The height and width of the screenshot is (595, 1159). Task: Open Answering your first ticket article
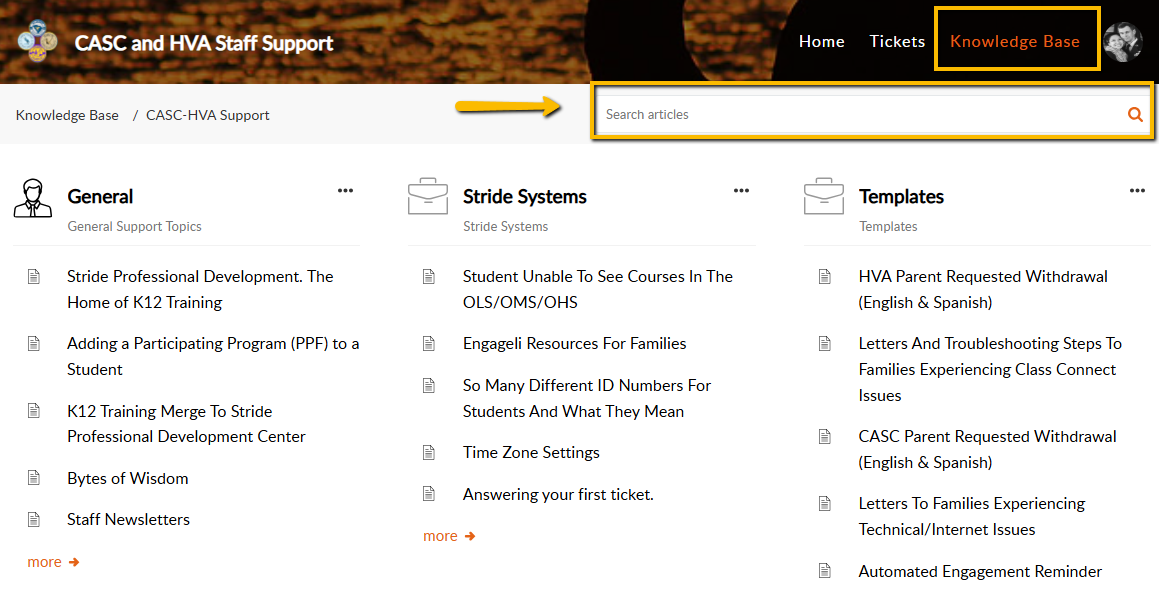[558, 494]
